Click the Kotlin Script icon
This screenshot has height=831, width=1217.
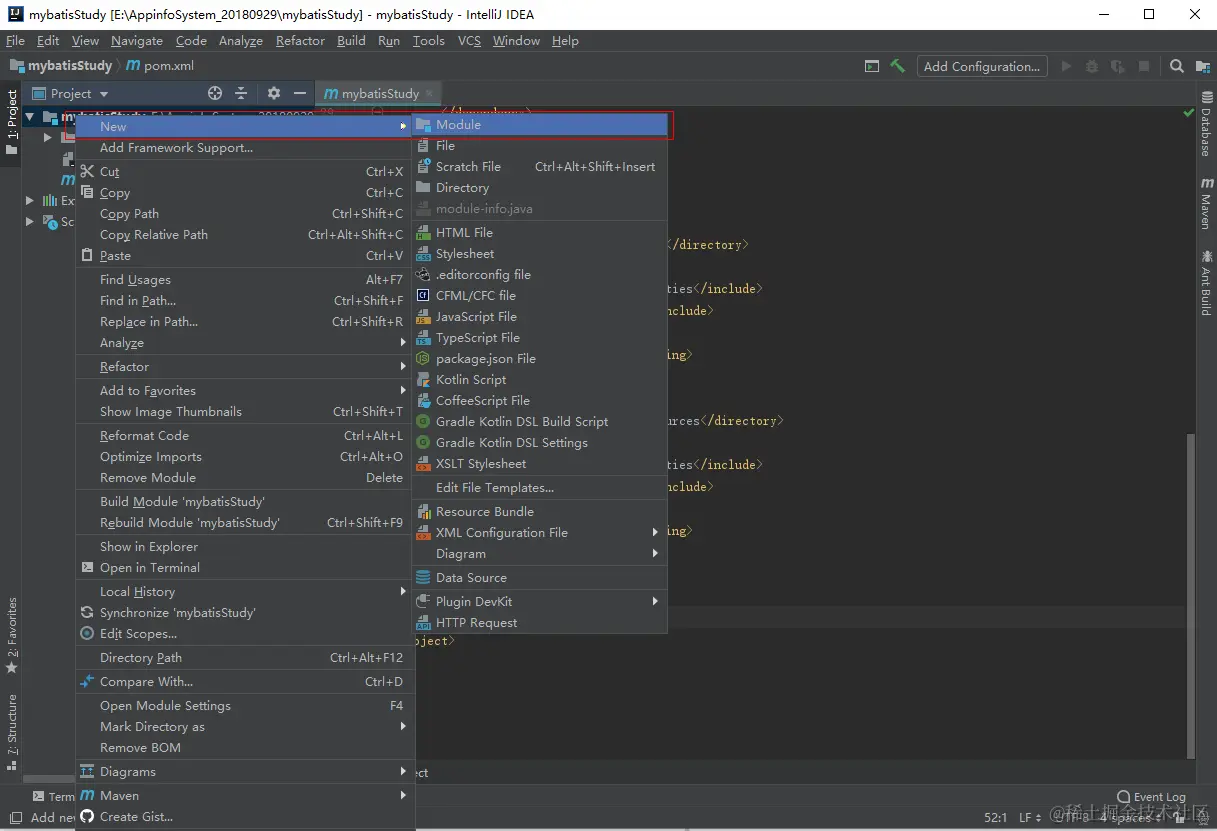pos(423,380)
